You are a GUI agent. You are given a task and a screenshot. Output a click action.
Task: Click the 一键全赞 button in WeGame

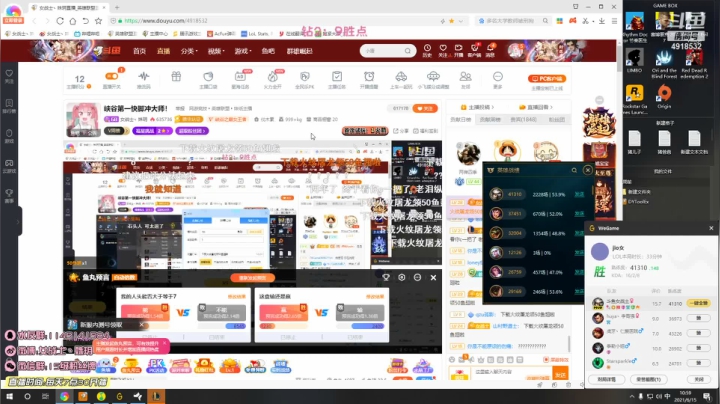(x=698, y=303)
